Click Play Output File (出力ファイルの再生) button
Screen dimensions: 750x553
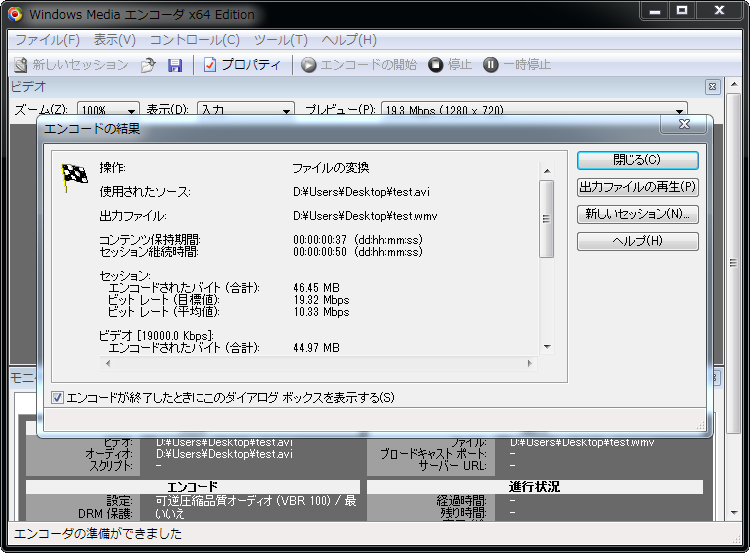pyautogui.click(x=637, y=187)
